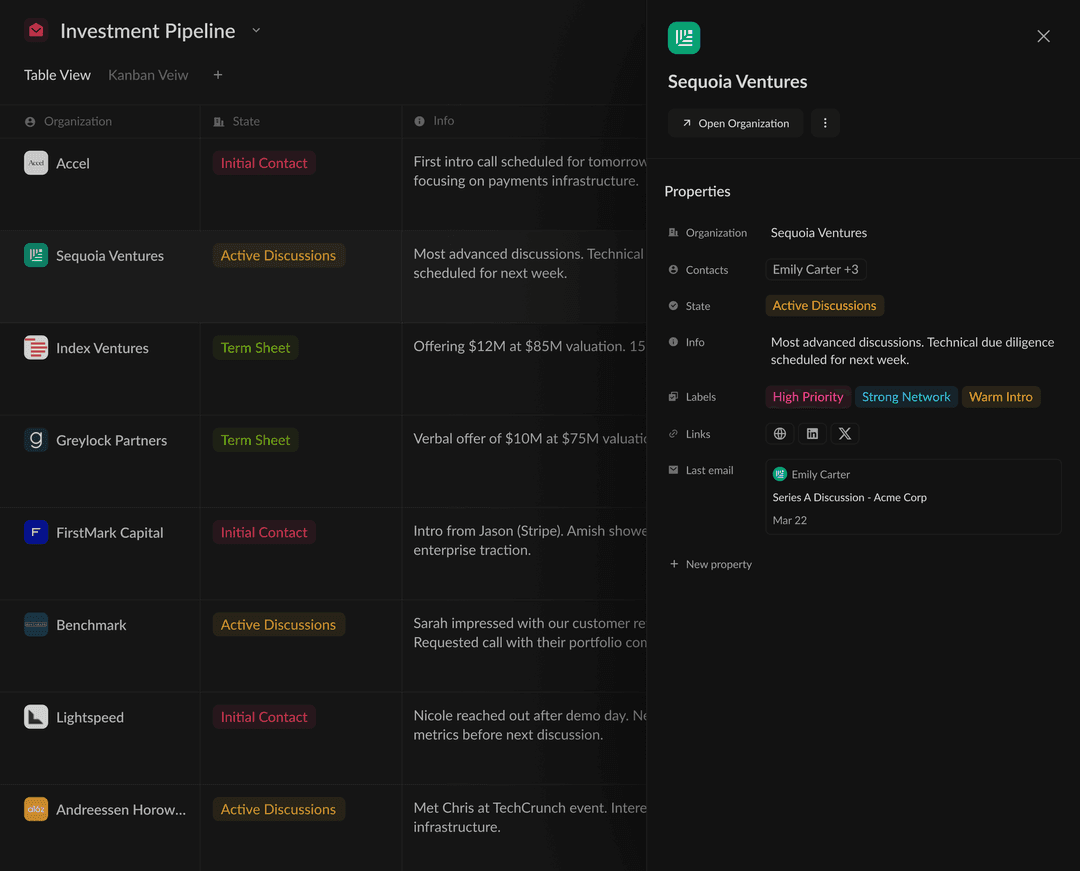The width and height of the screenshot is (1080, 871).
Task: Switch to the Kanban Veiw tab
Action: [x=148, y=75]
